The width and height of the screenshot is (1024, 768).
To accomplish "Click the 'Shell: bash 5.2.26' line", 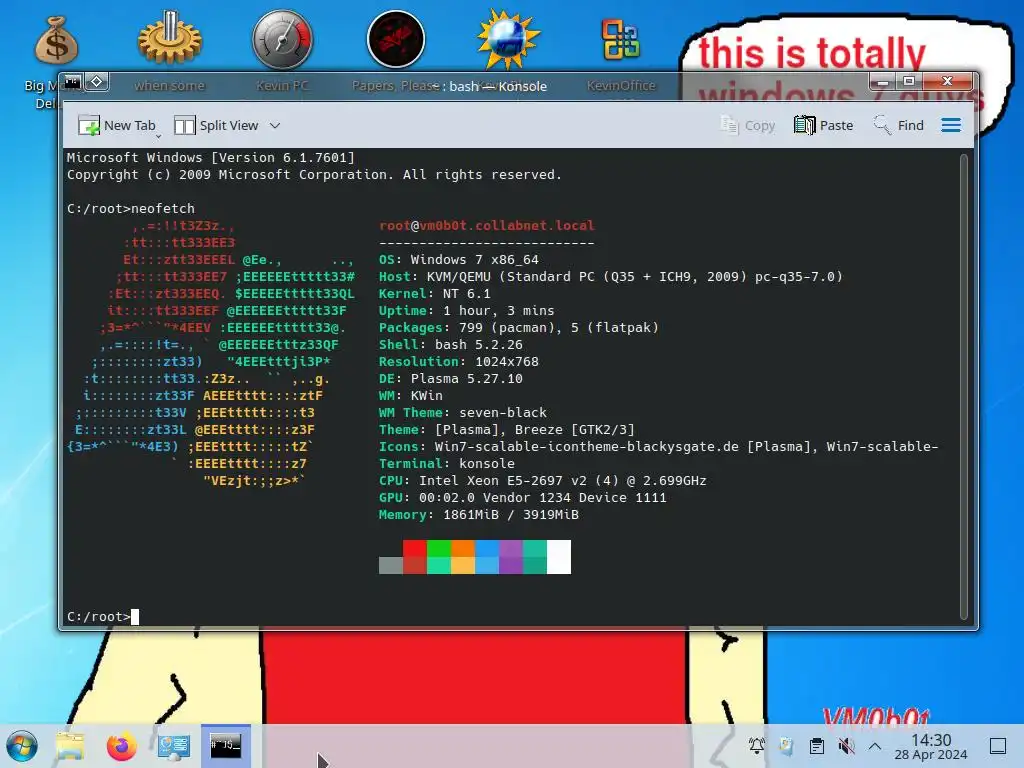I will coord(451,344).
